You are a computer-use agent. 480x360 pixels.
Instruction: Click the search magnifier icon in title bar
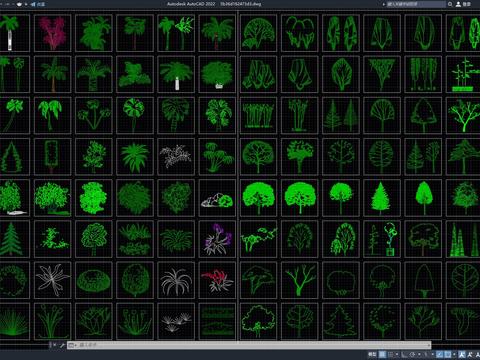point(450,4)
